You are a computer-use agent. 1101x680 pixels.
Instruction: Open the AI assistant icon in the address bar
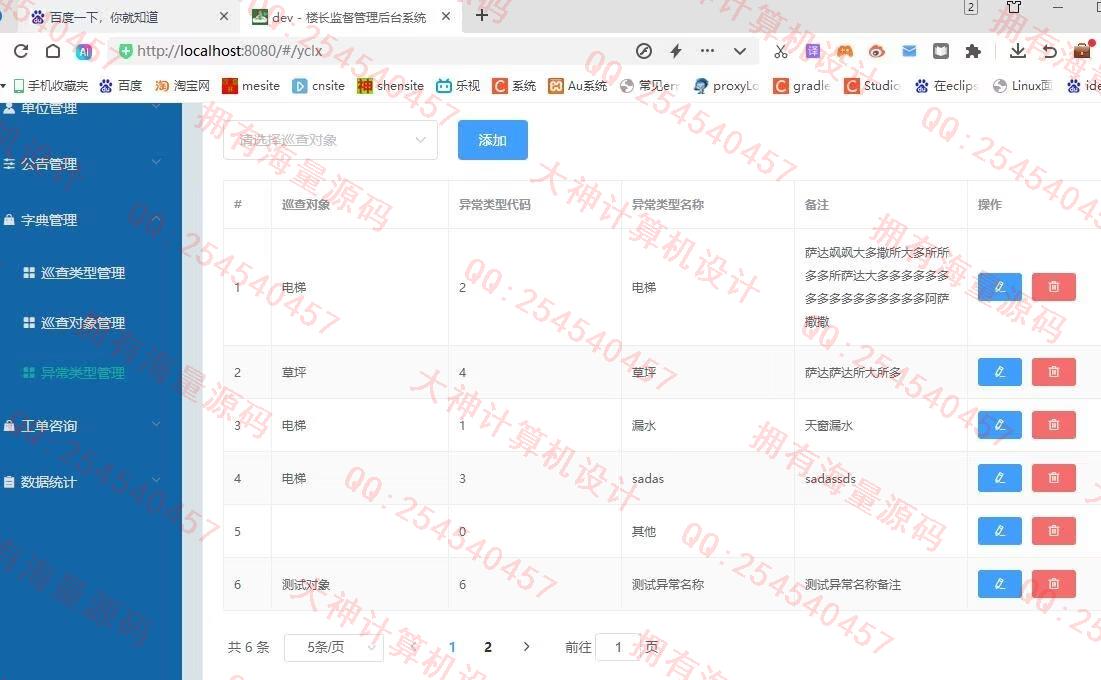[84, 51]
